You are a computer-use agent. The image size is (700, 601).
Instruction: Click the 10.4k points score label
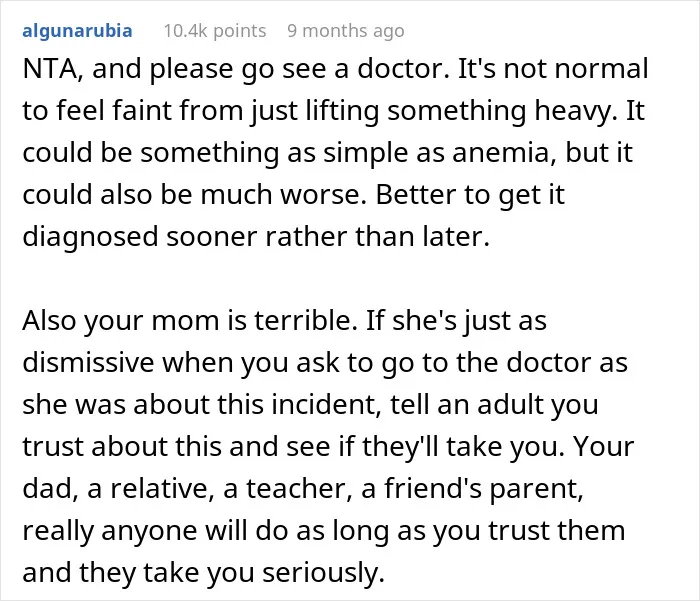click(x=215, y=31)
